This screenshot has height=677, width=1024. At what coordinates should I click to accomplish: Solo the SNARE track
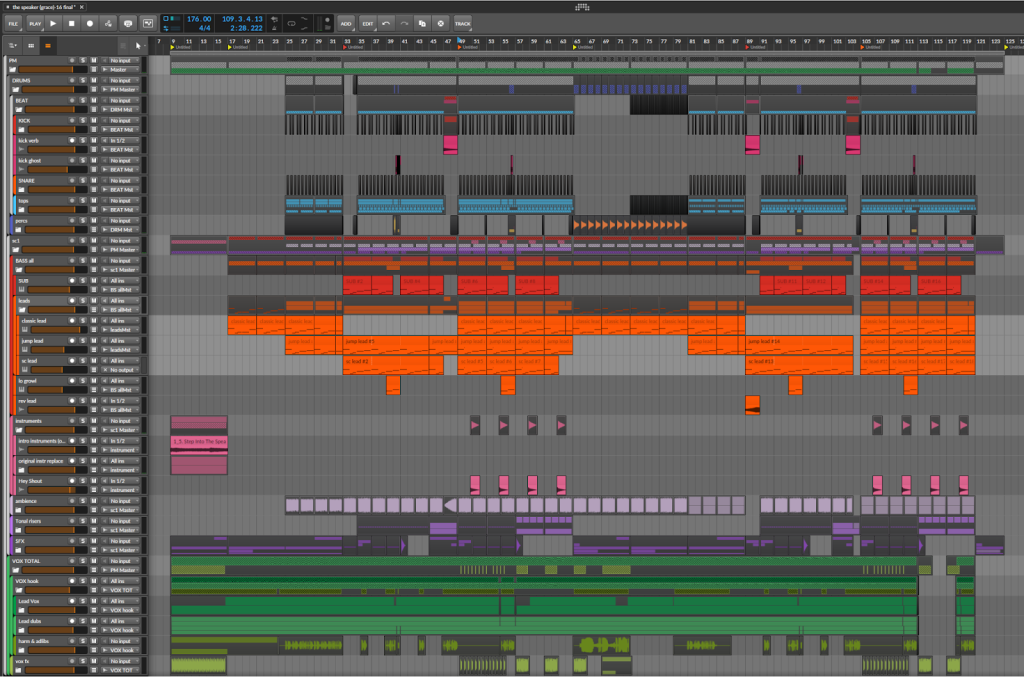[x=82, y=180]
